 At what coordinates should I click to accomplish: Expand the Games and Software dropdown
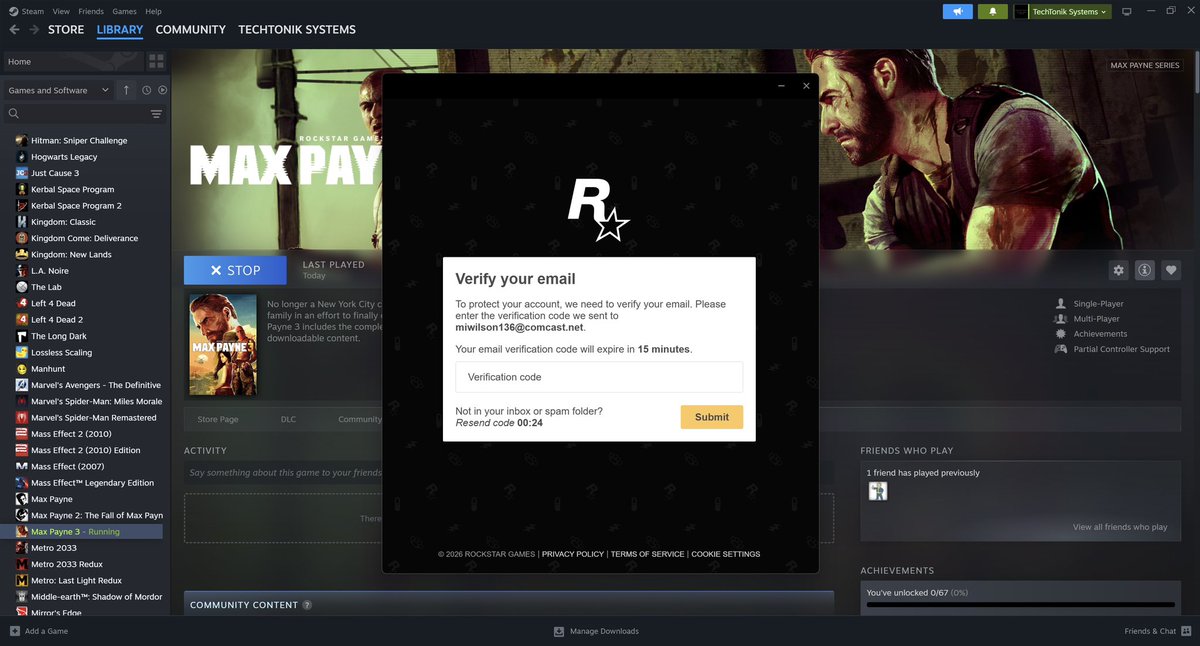58,90
